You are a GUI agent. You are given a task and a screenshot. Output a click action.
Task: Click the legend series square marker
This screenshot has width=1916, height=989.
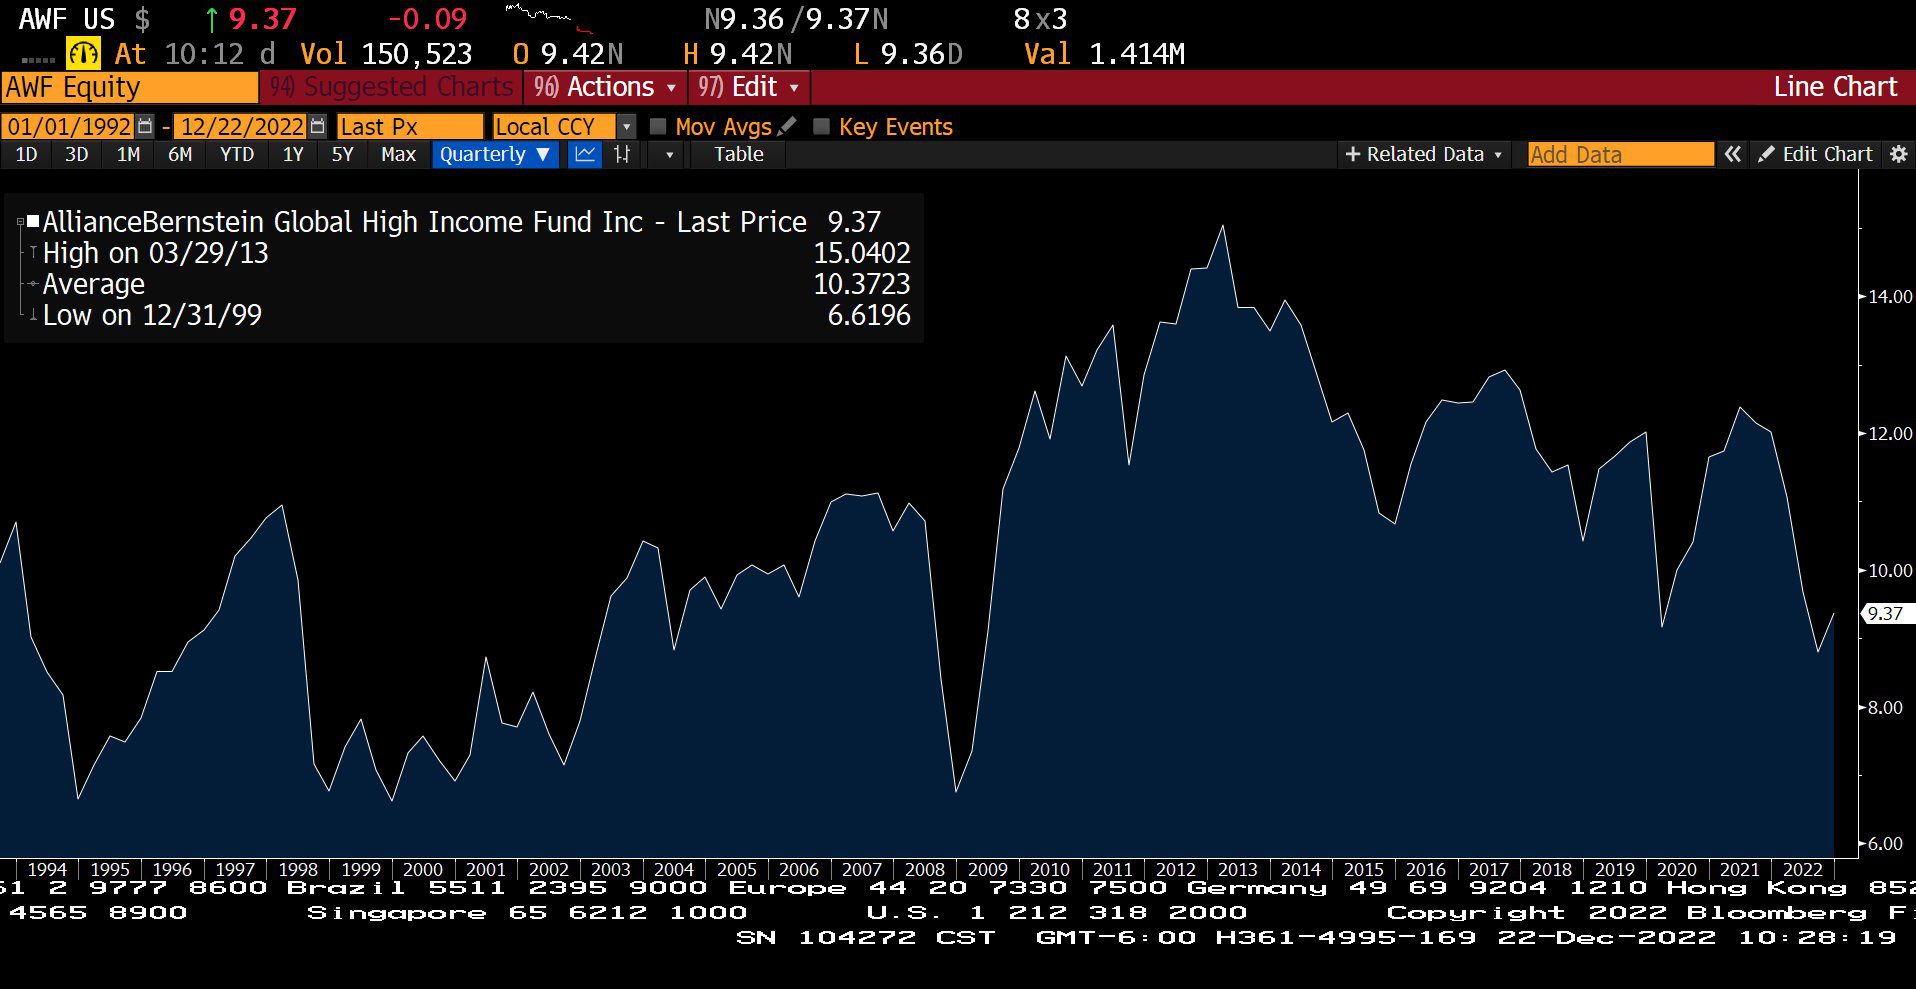[33, 221]
